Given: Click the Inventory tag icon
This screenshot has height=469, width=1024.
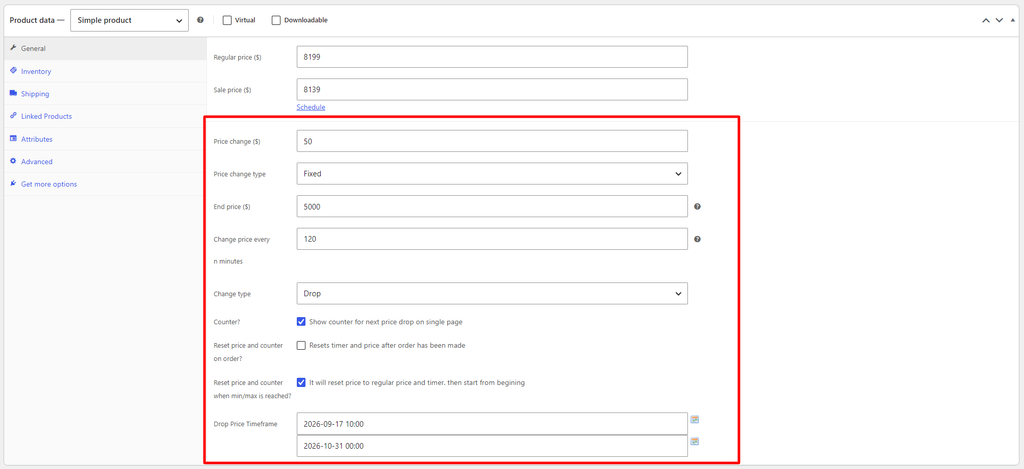Looking at the screenshot, I should (x=13, y=71).
